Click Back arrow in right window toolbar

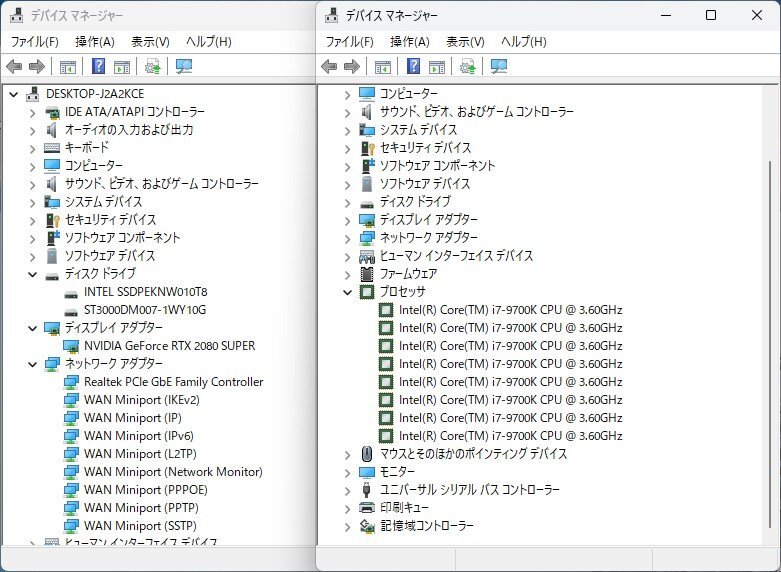[x=329, y=66]
